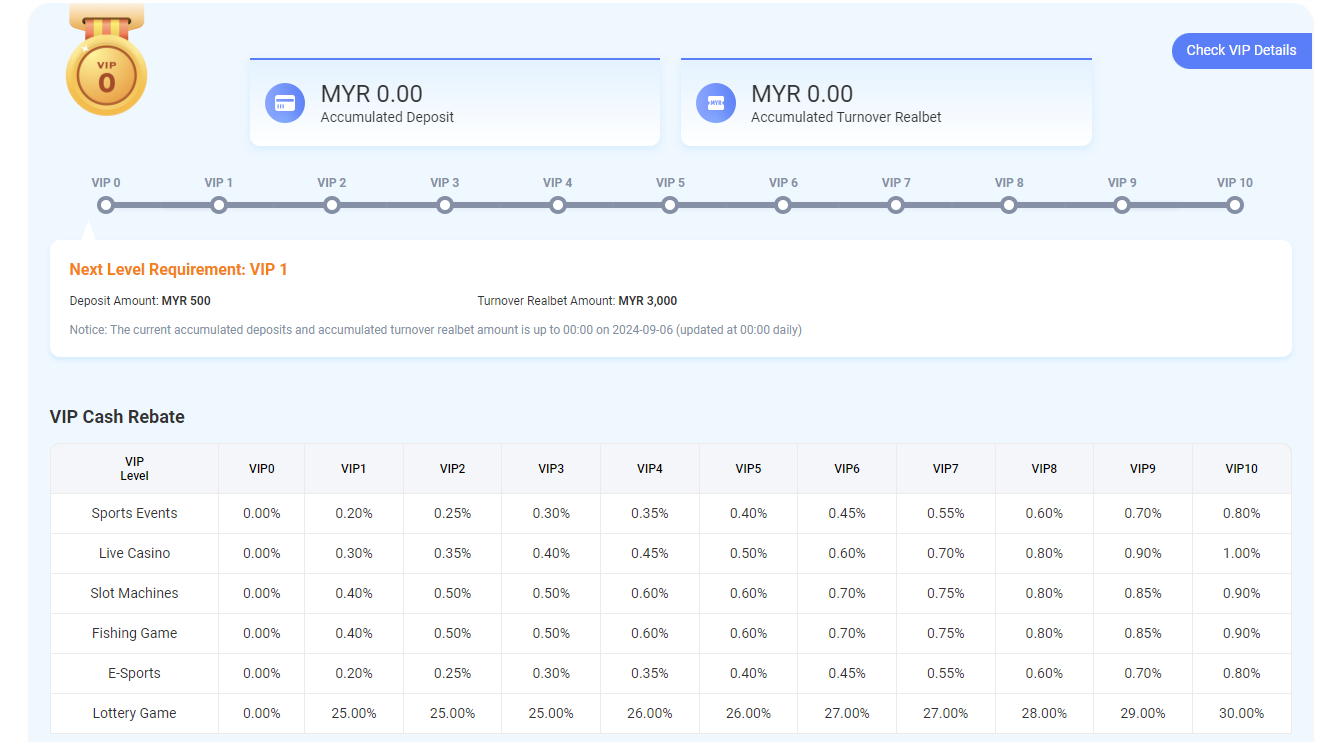Click the Accumulated Turnover Realbet MYR icon
Screen dimensions: 1343x742
[x=716, y=103]
